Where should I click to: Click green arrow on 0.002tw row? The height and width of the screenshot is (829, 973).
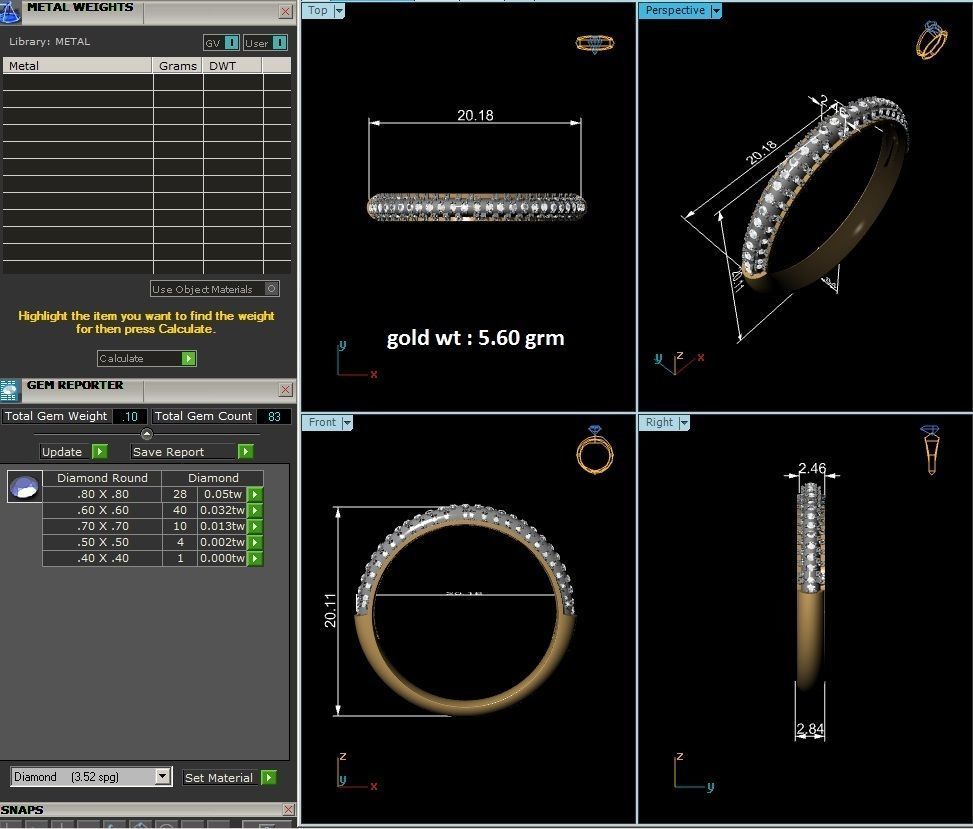pyautogui.click(x=254, y=542)
